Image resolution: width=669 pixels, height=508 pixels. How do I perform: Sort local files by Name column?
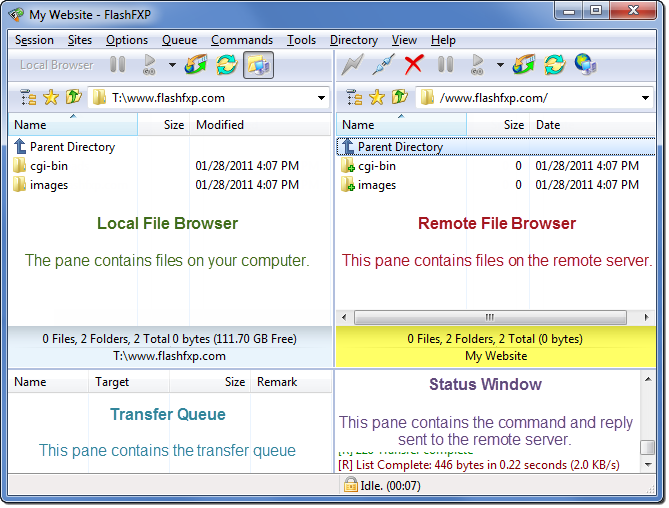point(73,125)
